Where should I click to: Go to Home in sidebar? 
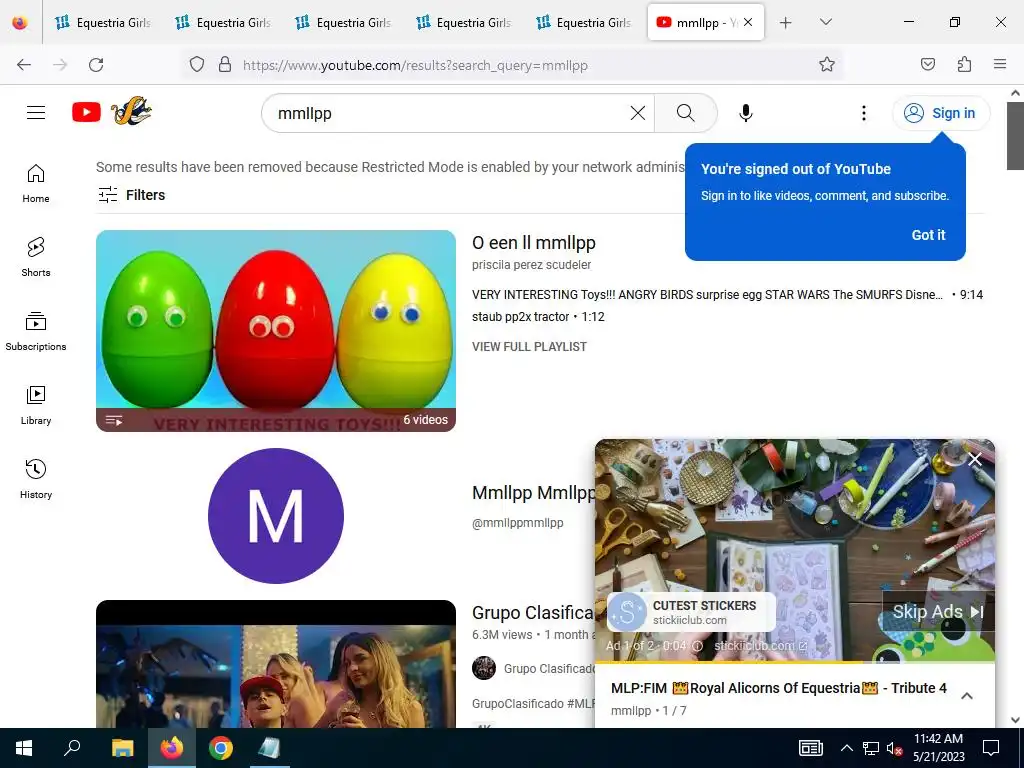pyautogui.click(x=36, y=184)
